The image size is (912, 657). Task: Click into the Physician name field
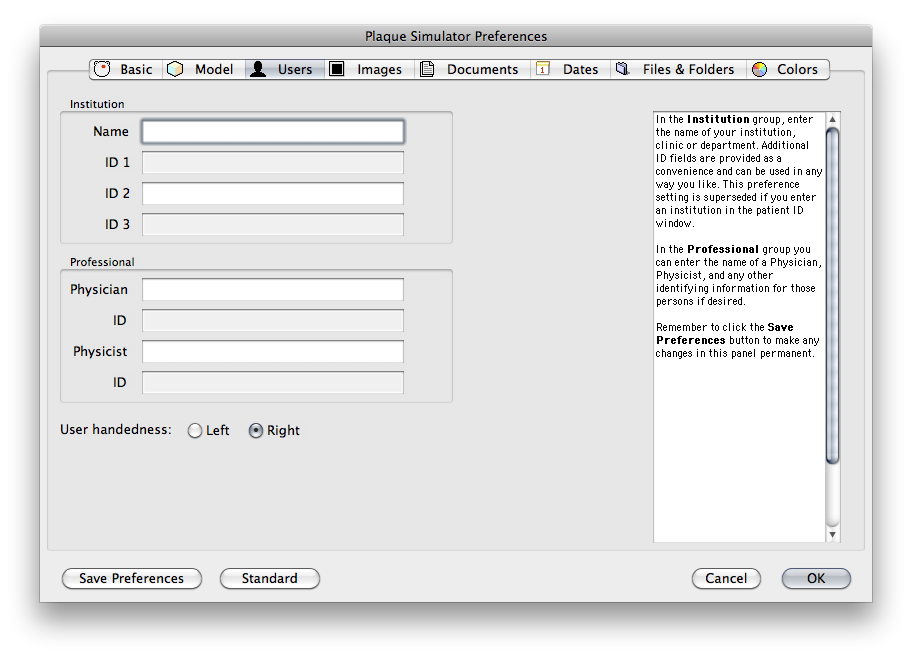[x=273, y=290]
